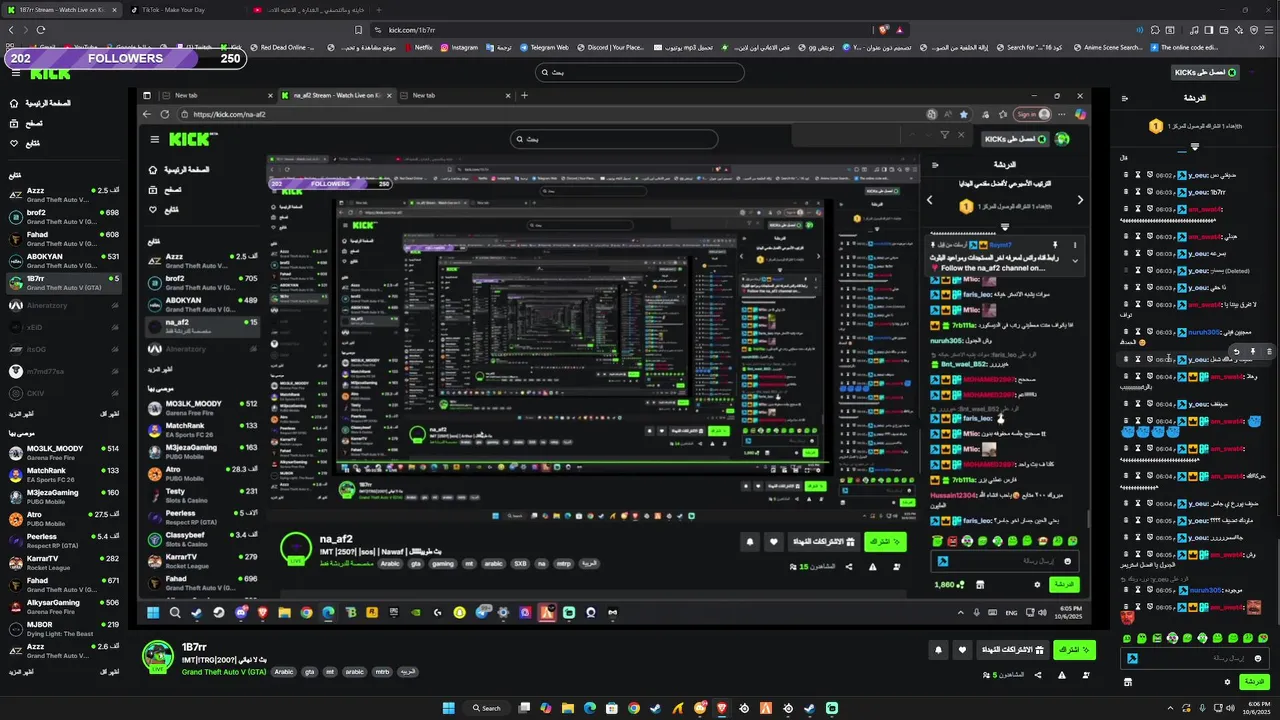Open chat settings gear icon

[1227, 682]
